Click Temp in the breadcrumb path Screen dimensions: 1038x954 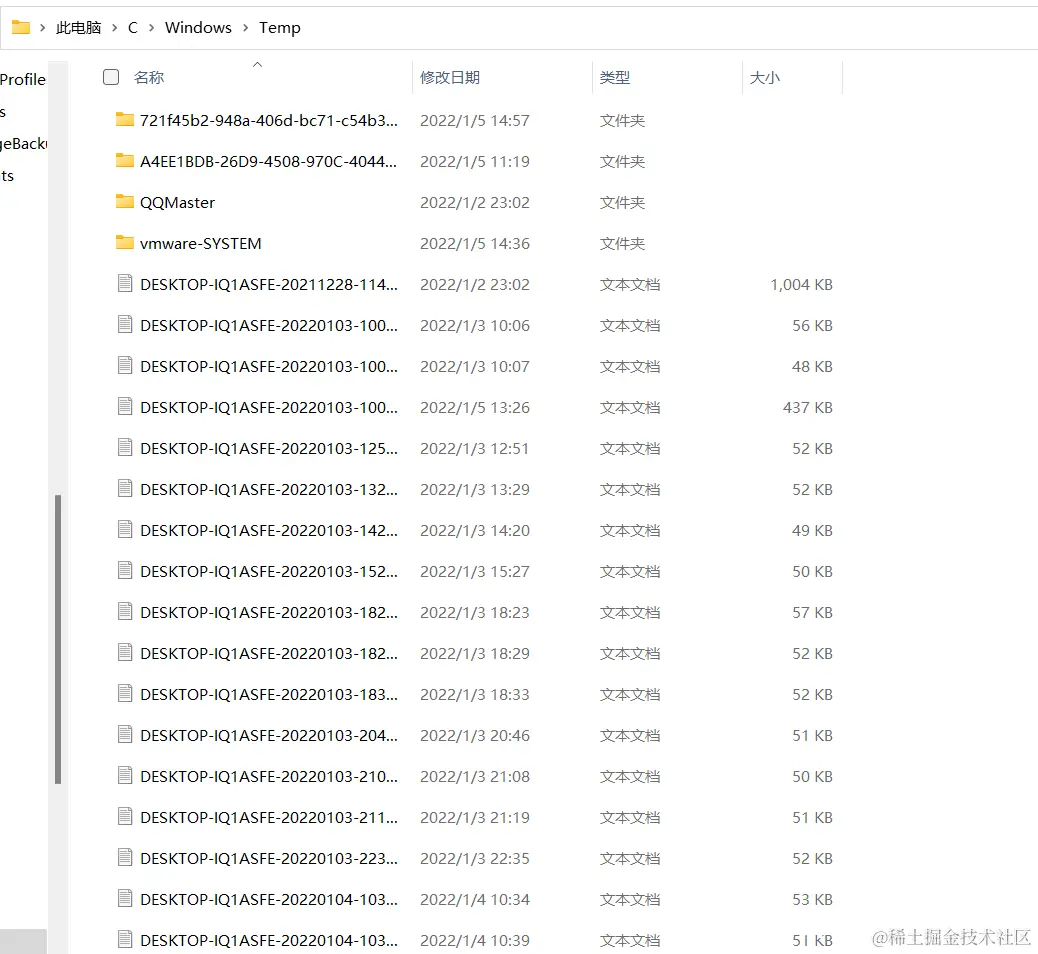(x=279, y=28)
